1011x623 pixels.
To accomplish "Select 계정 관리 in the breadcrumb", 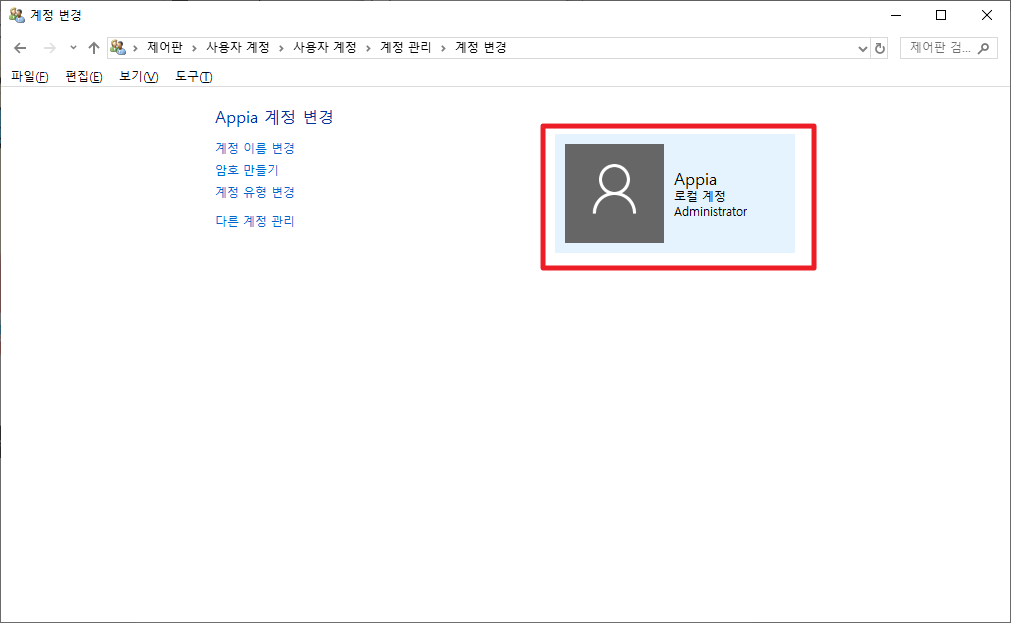I will [405, 48].
